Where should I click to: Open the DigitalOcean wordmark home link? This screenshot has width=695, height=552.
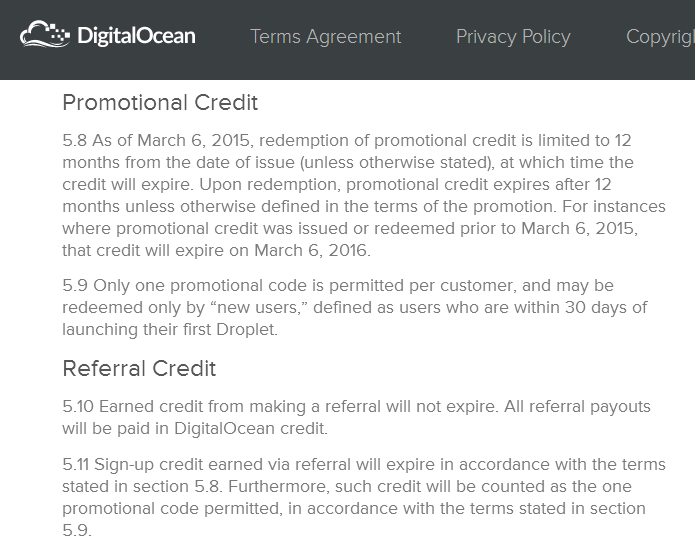(x=136, y=36)
